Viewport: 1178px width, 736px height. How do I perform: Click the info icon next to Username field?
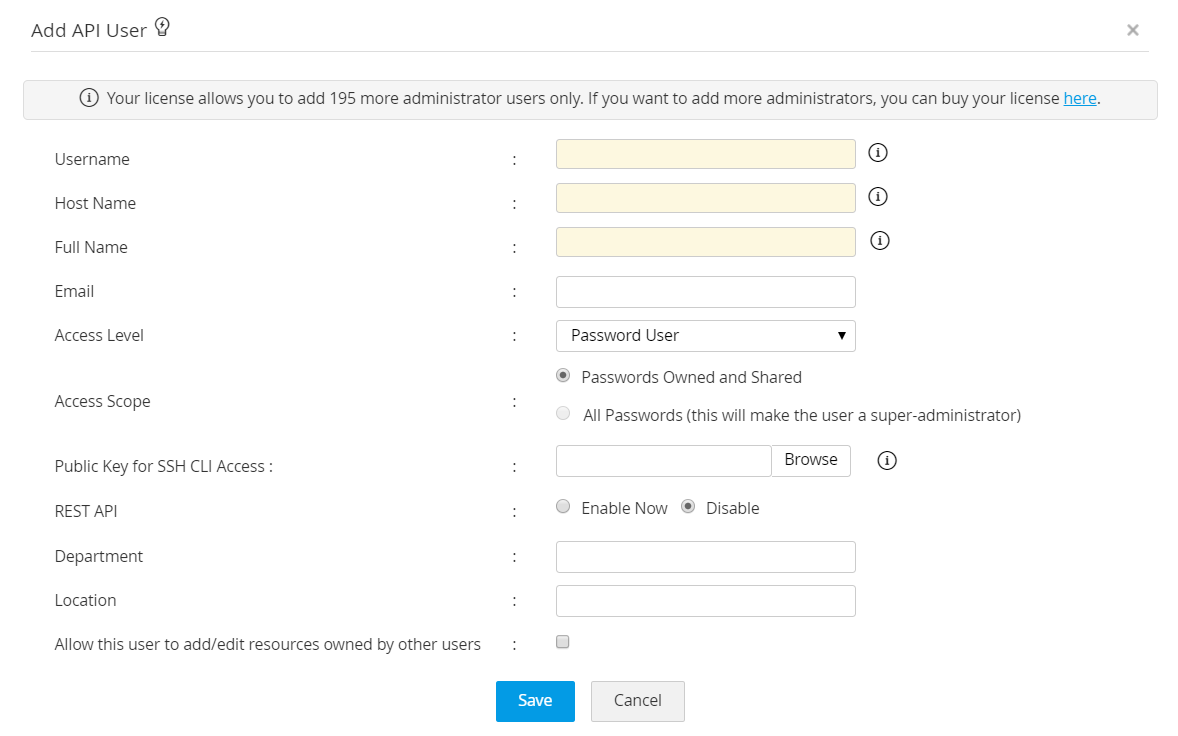878,153
